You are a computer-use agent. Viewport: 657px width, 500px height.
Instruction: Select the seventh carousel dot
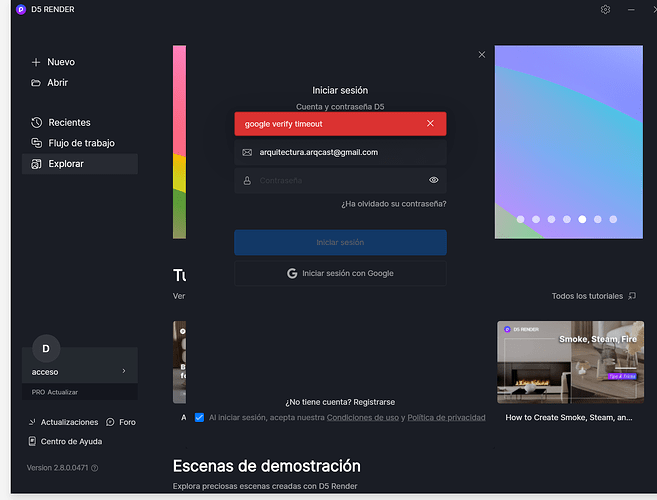[x=613, y=219]
